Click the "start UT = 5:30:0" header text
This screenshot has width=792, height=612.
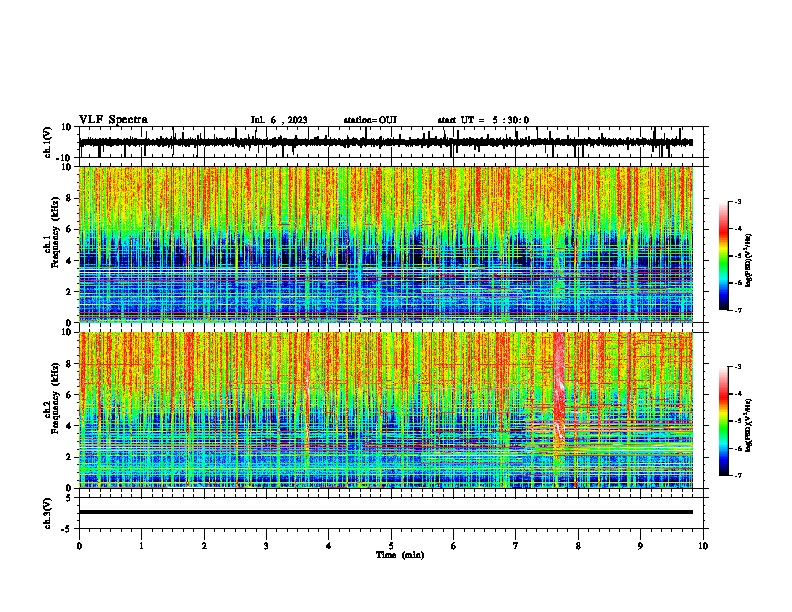coord(483,120)
